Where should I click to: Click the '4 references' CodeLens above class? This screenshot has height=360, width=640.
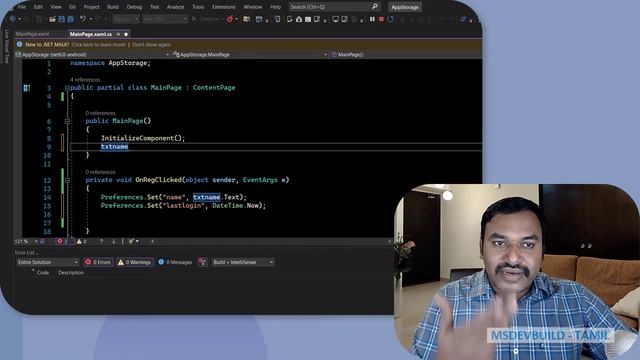tap(85, 80)
